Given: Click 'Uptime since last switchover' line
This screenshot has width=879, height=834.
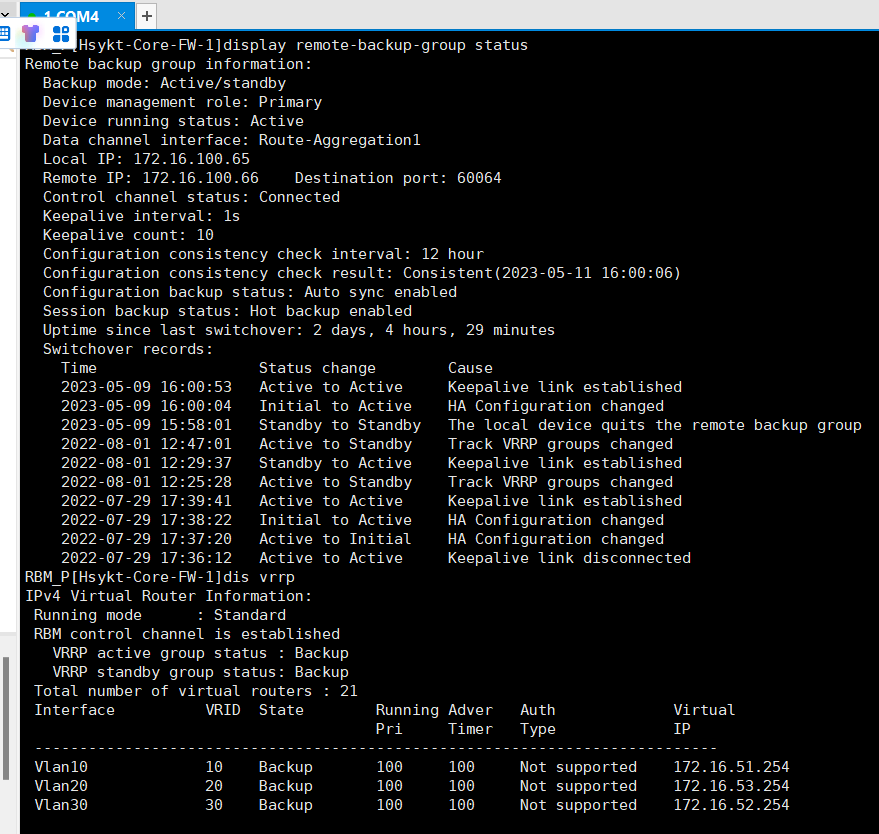Looking at the screenshot, I should pos(299,330).
